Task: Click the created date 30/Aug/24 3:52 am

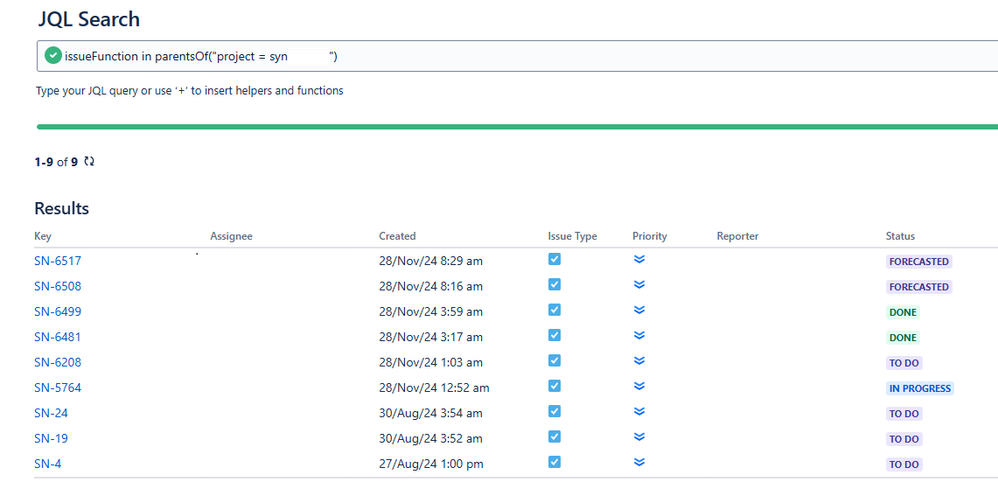Action: pyautogui.click(x=431, y=439)
